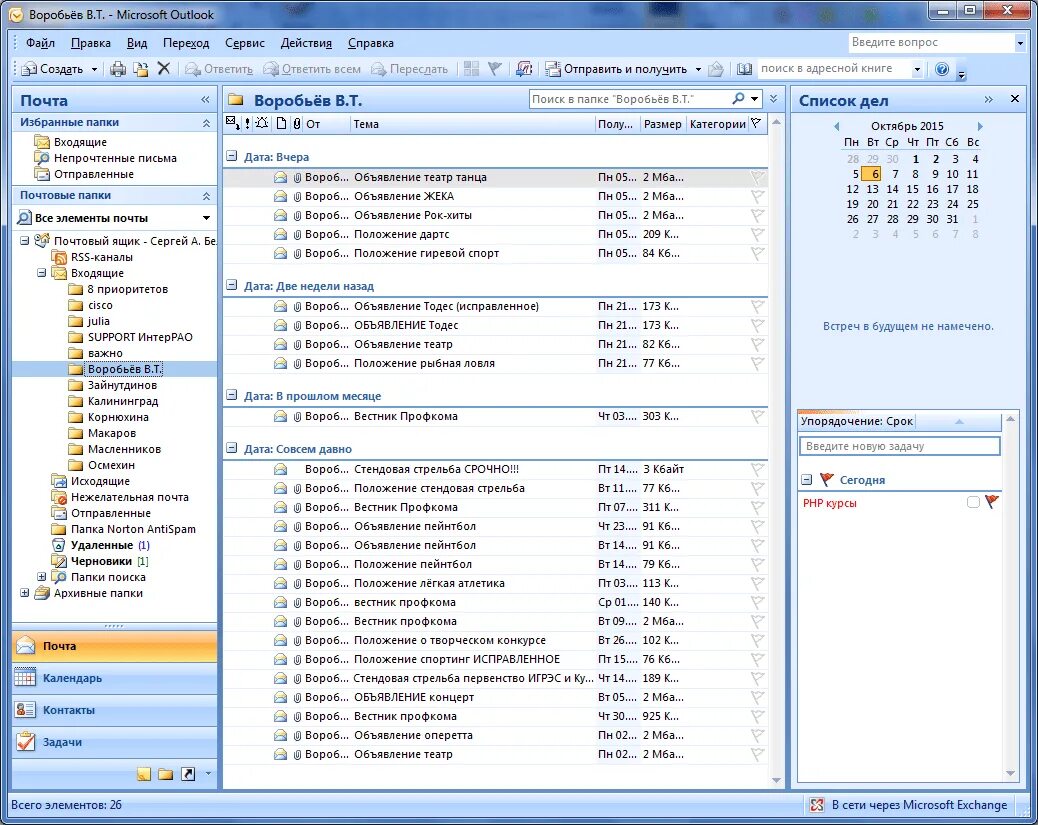Click the Follow Up flag toolbar icon
The height and width of the screenshot is (825, 1038).
click(494, 68)
